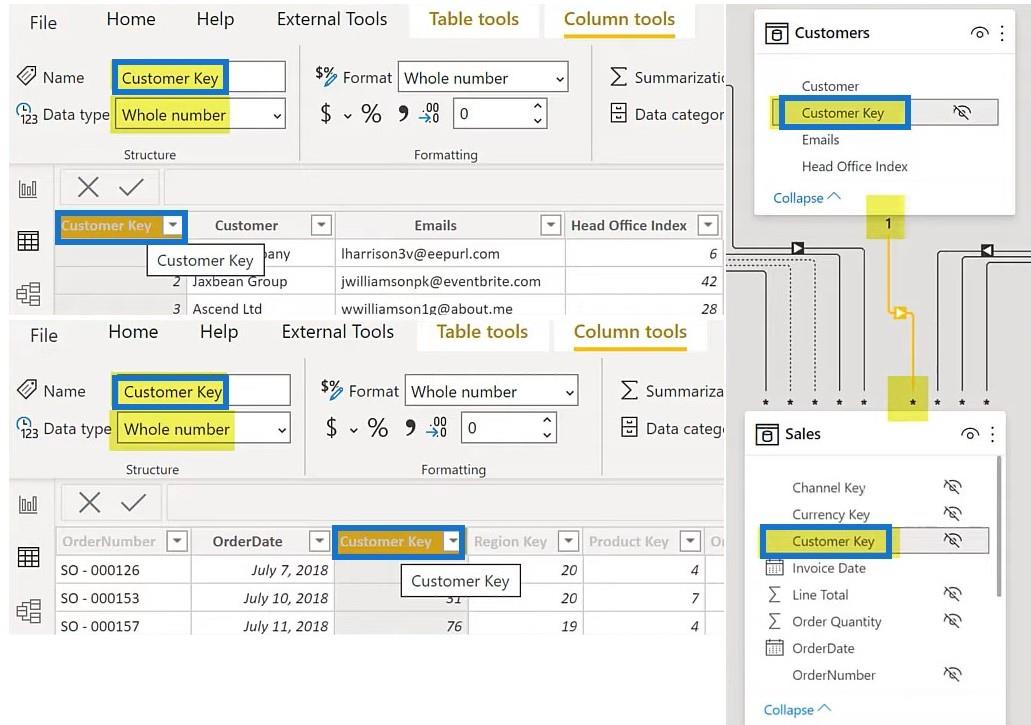Unhide Sales Customer Key field
The width and height of the screenshot is (1031, 725).
pyautogui.click(x=952, y=540)
